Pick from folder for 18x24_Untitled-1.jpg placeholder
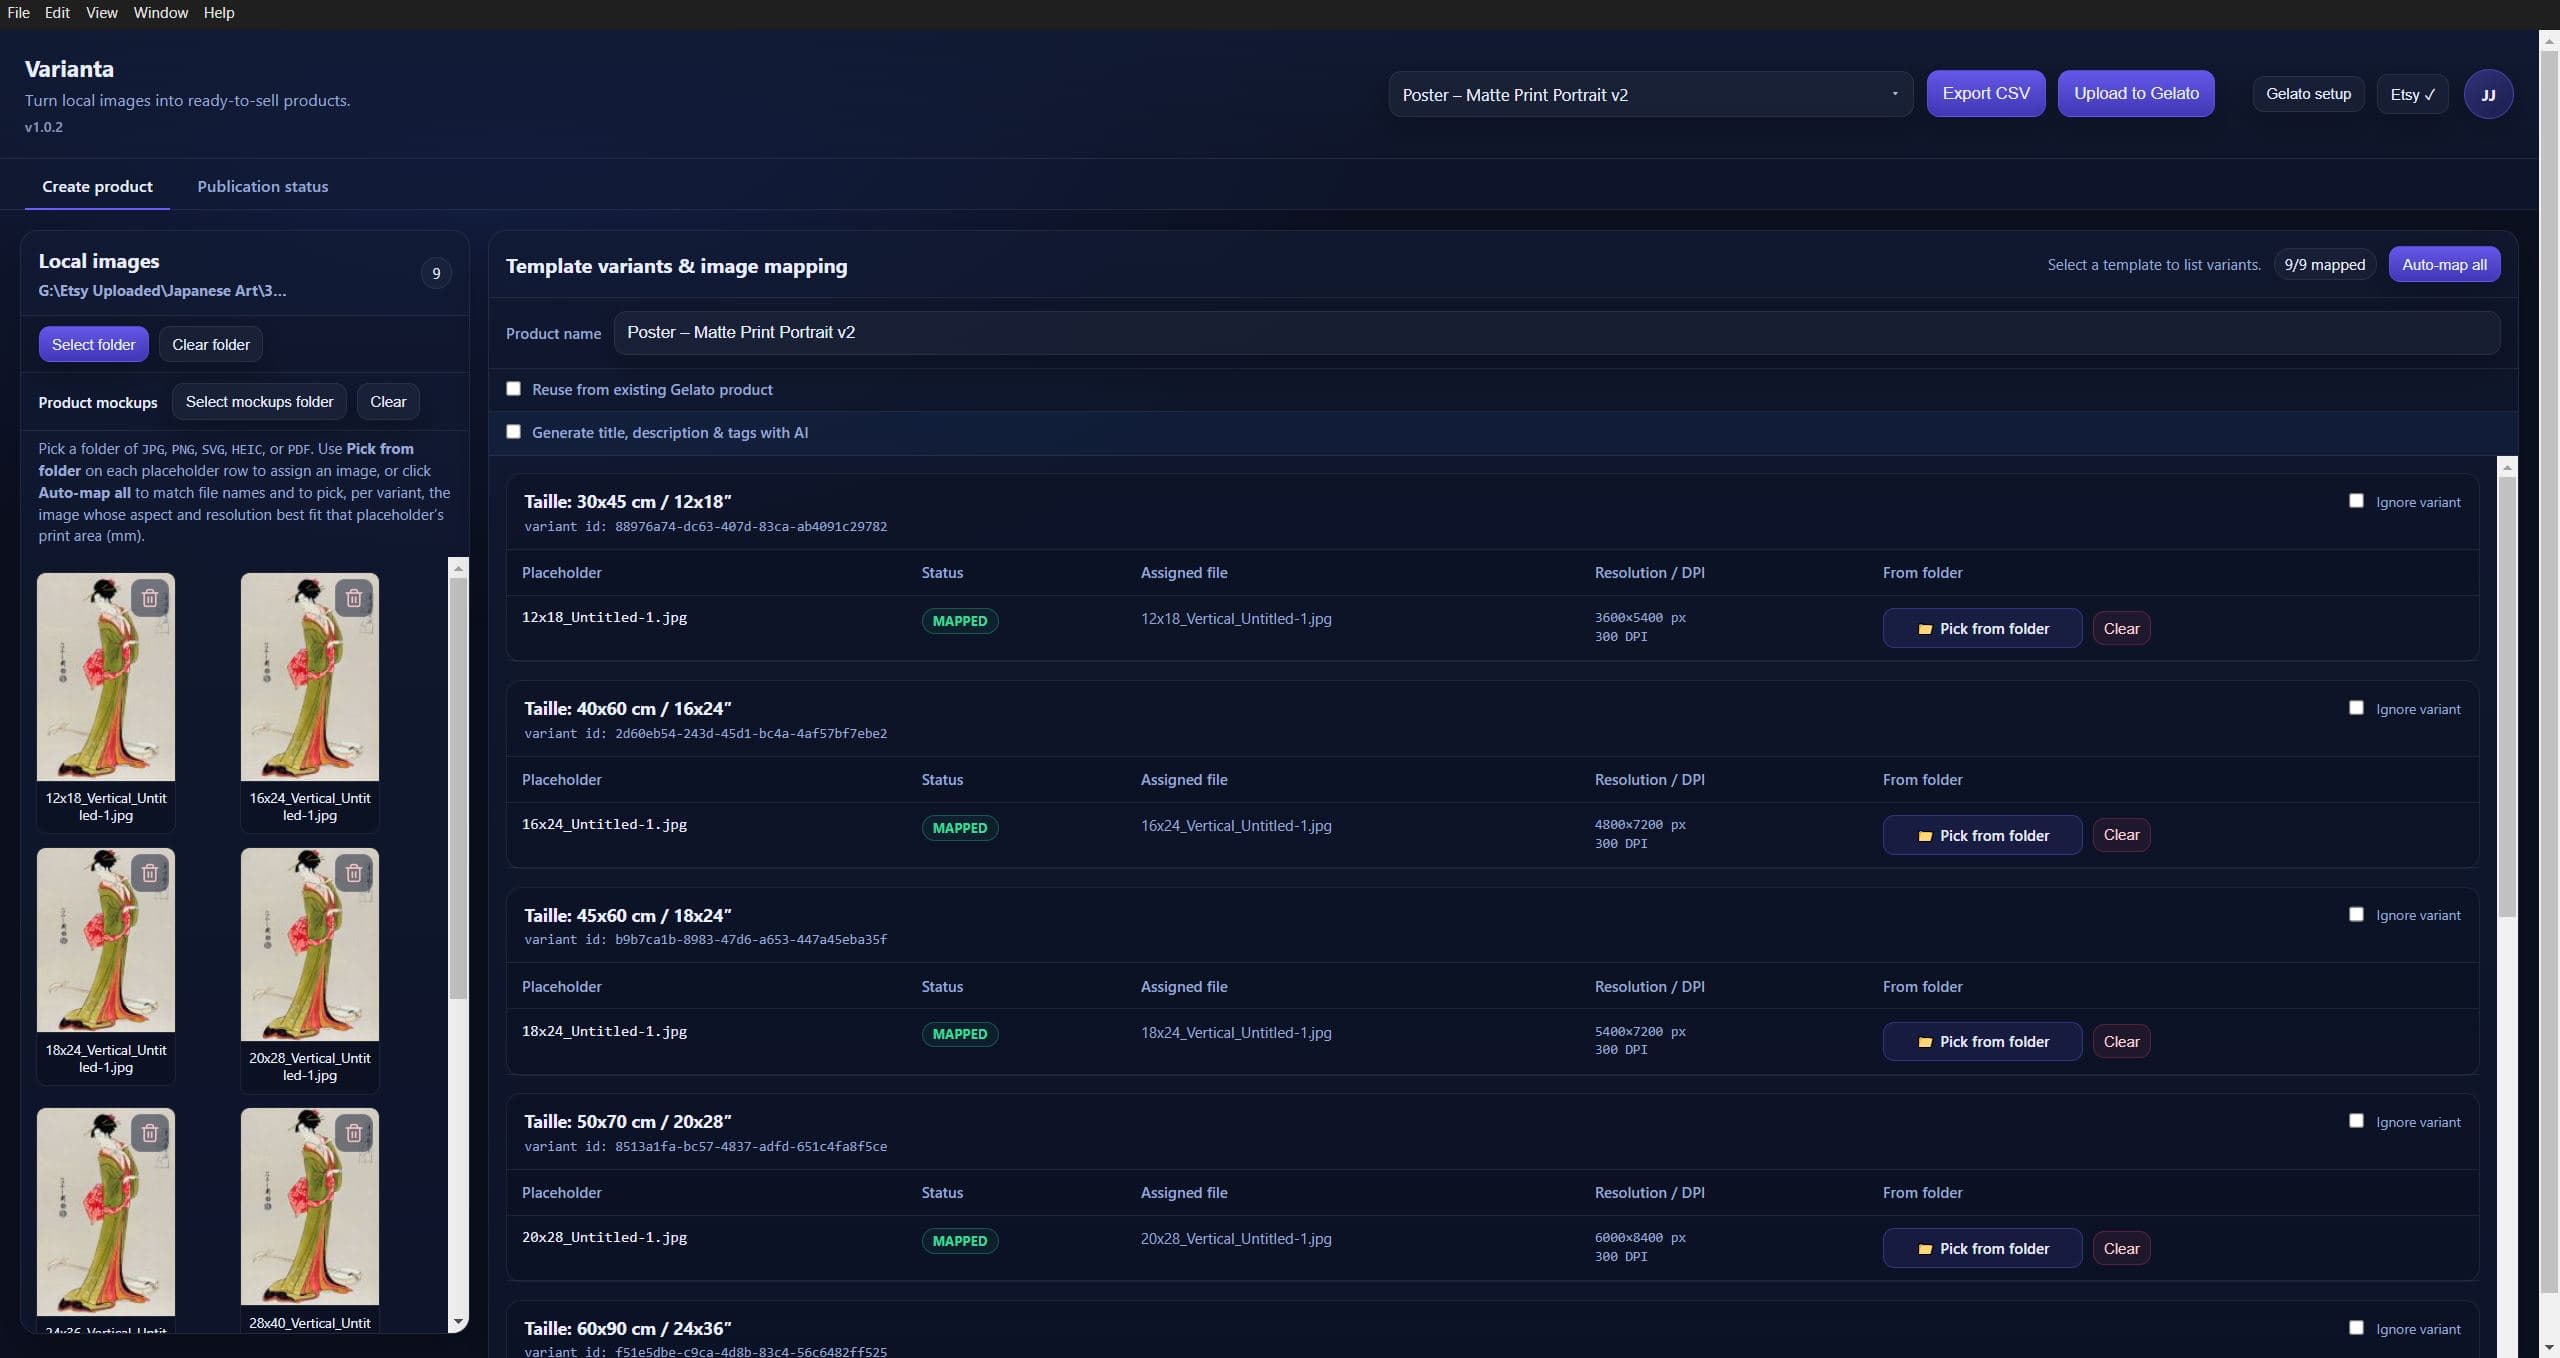 click(x=1982, y=1042)
